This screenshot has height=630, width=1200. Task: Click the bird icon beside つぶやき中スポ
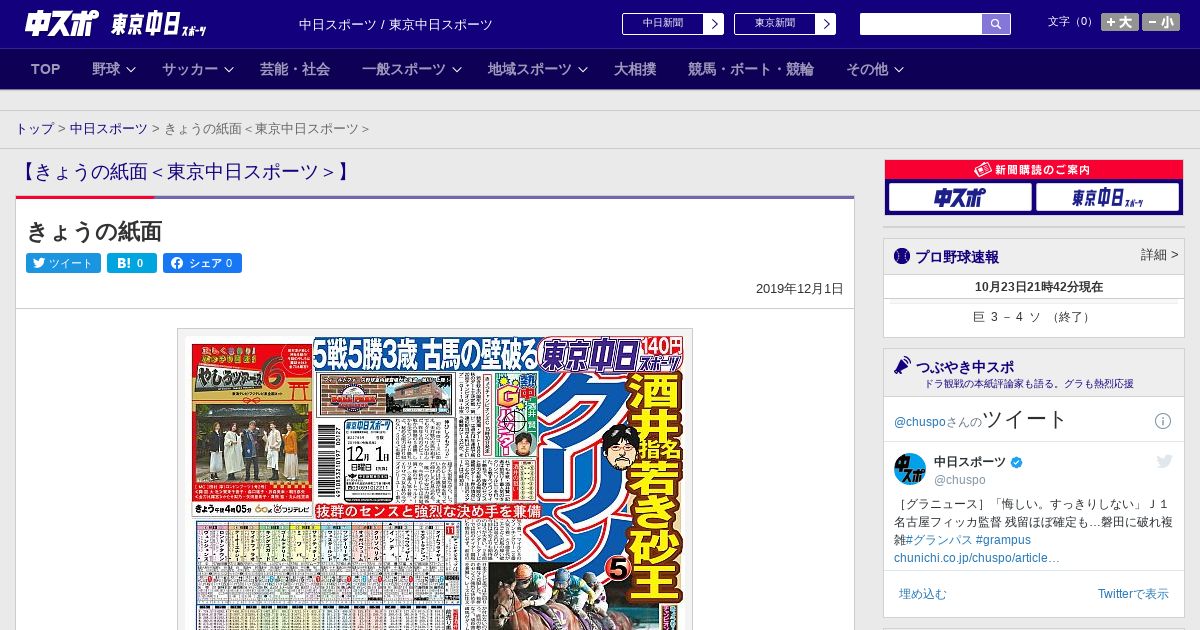click(x=902, y=365)
